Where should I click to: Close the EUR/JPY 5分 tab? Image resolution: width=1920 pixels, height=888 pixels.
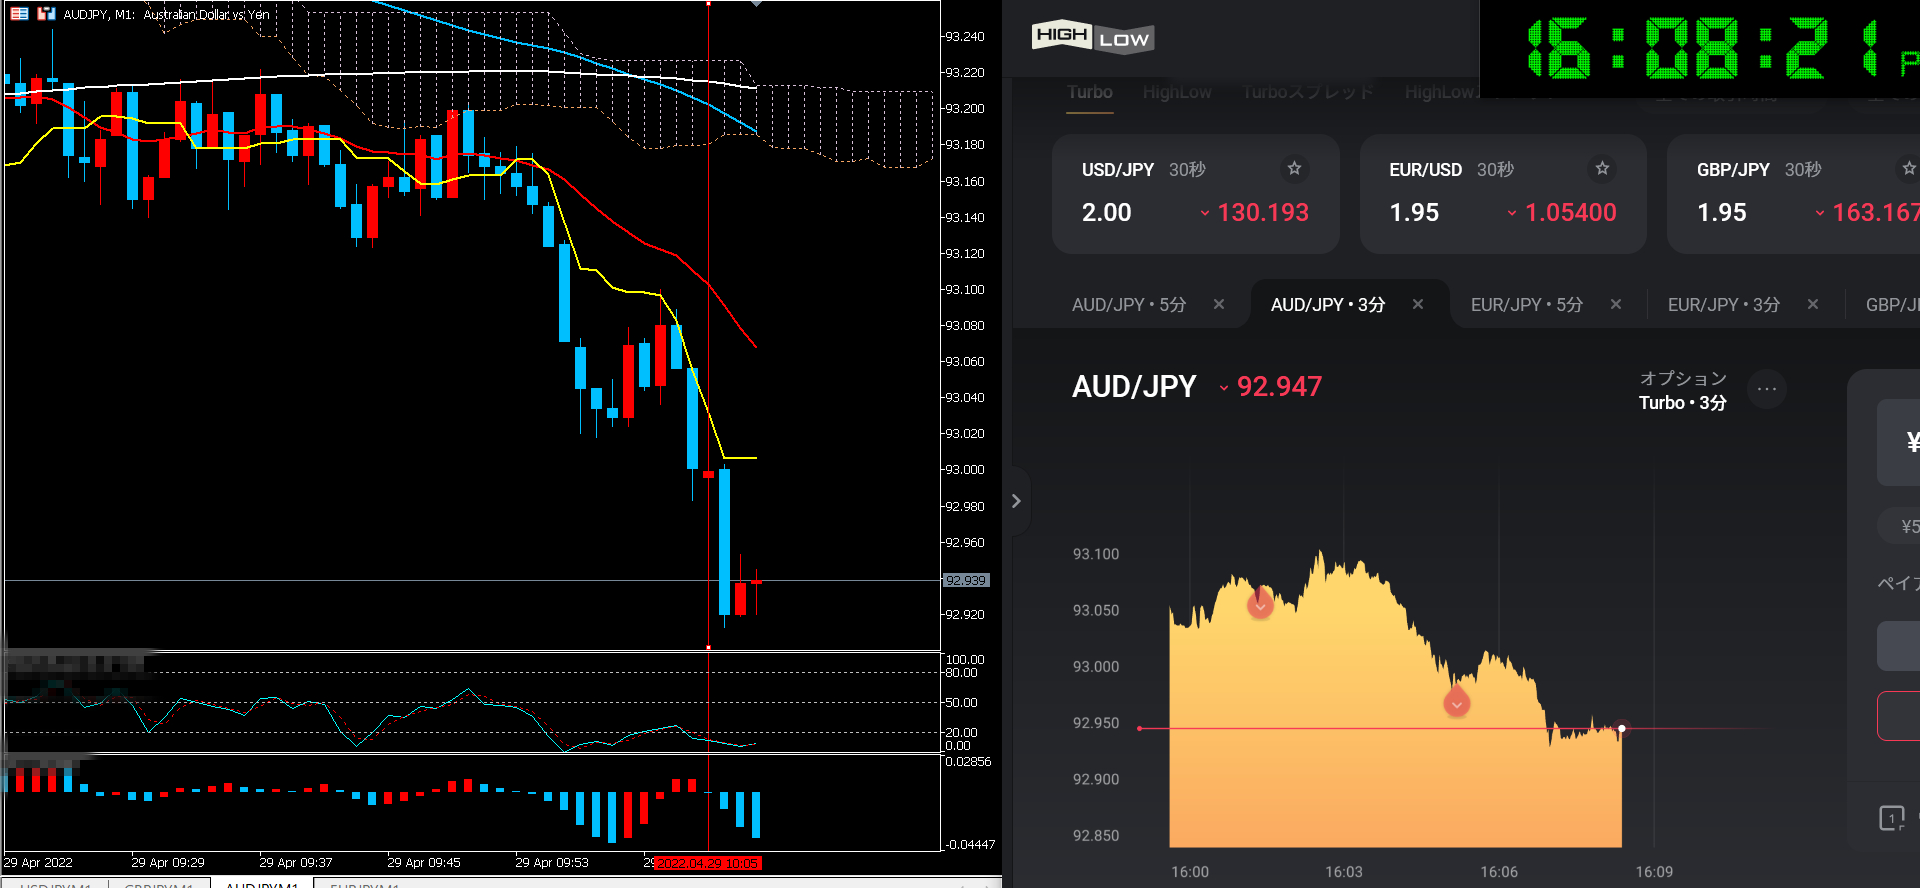click(1615, 304)
